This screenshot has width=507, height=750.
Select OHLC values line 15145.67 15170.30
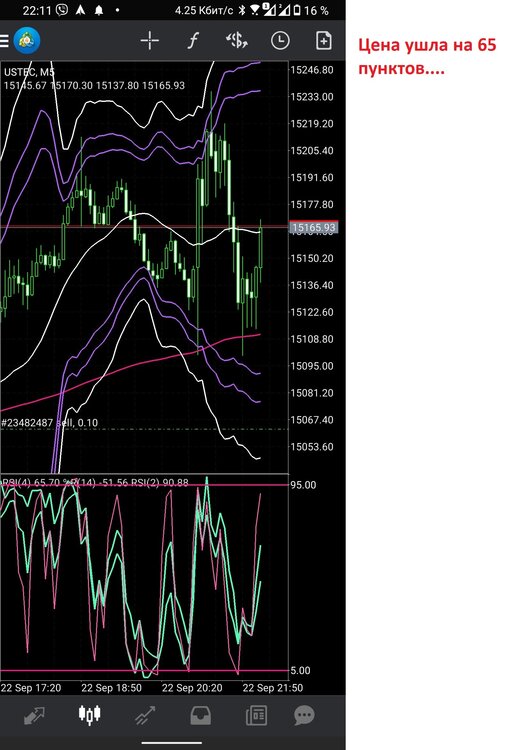point(94,86)
